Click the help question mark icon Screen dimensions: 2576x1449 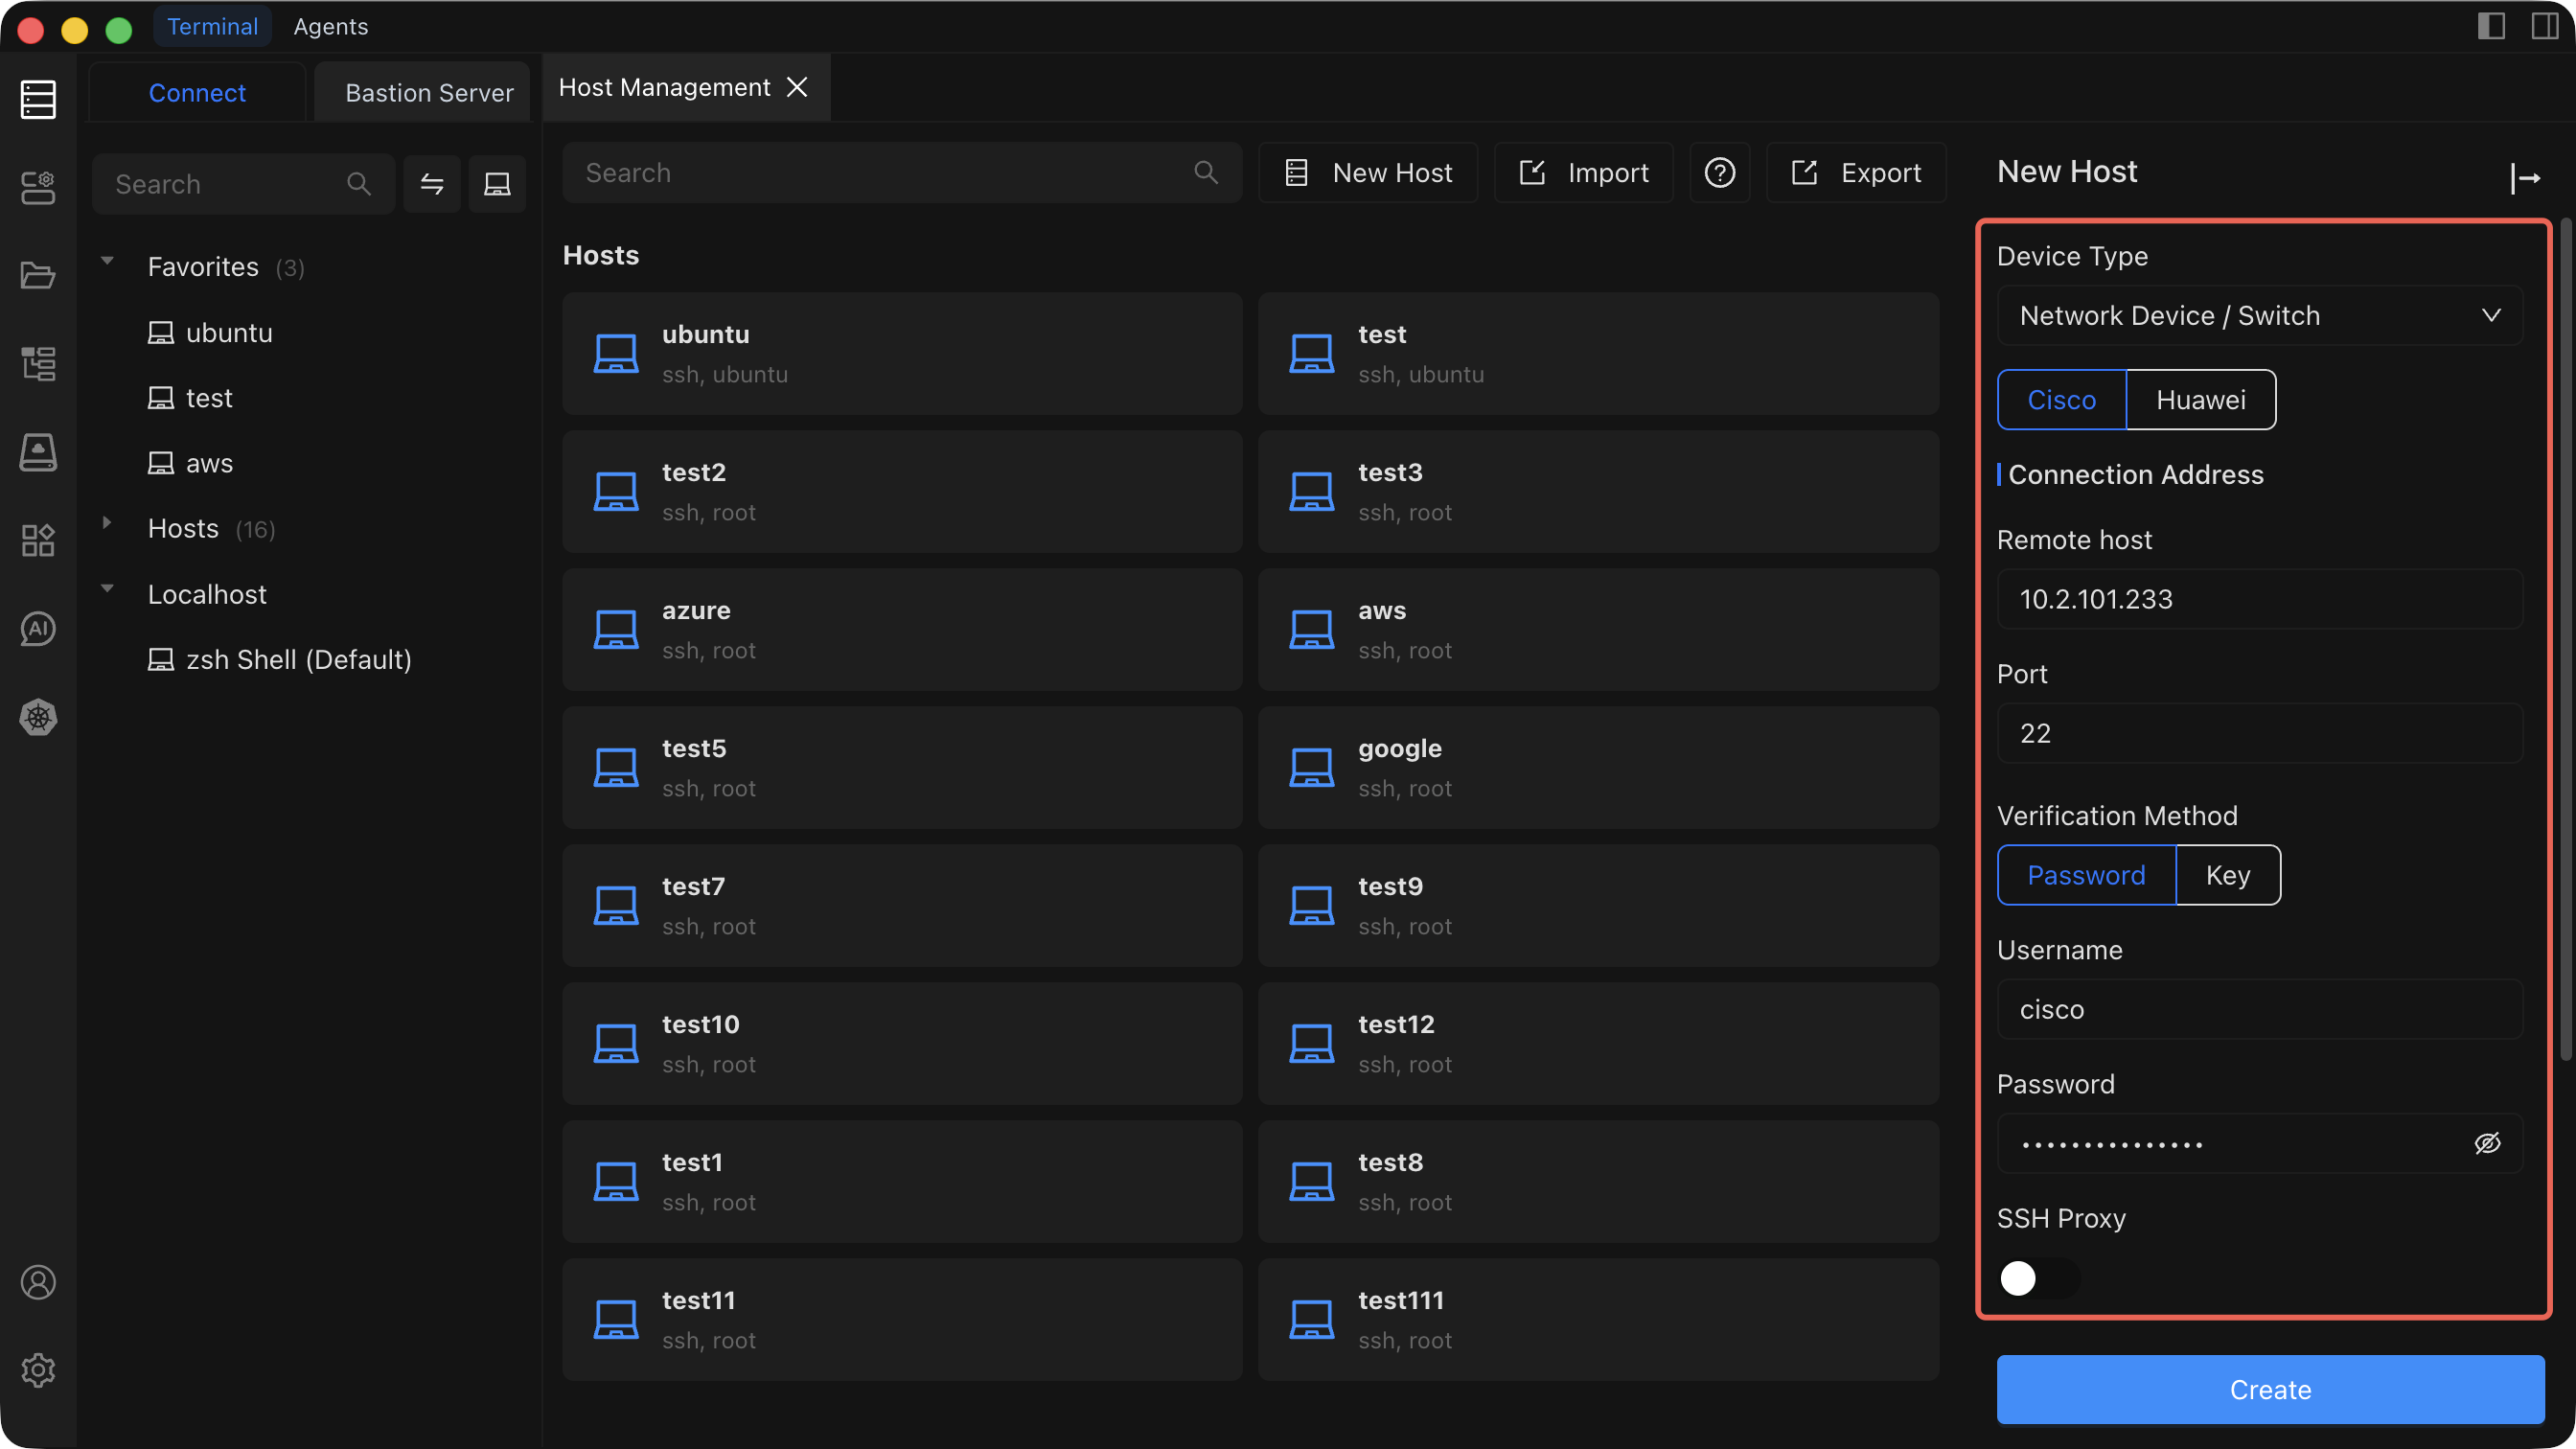coord(1719,173)
